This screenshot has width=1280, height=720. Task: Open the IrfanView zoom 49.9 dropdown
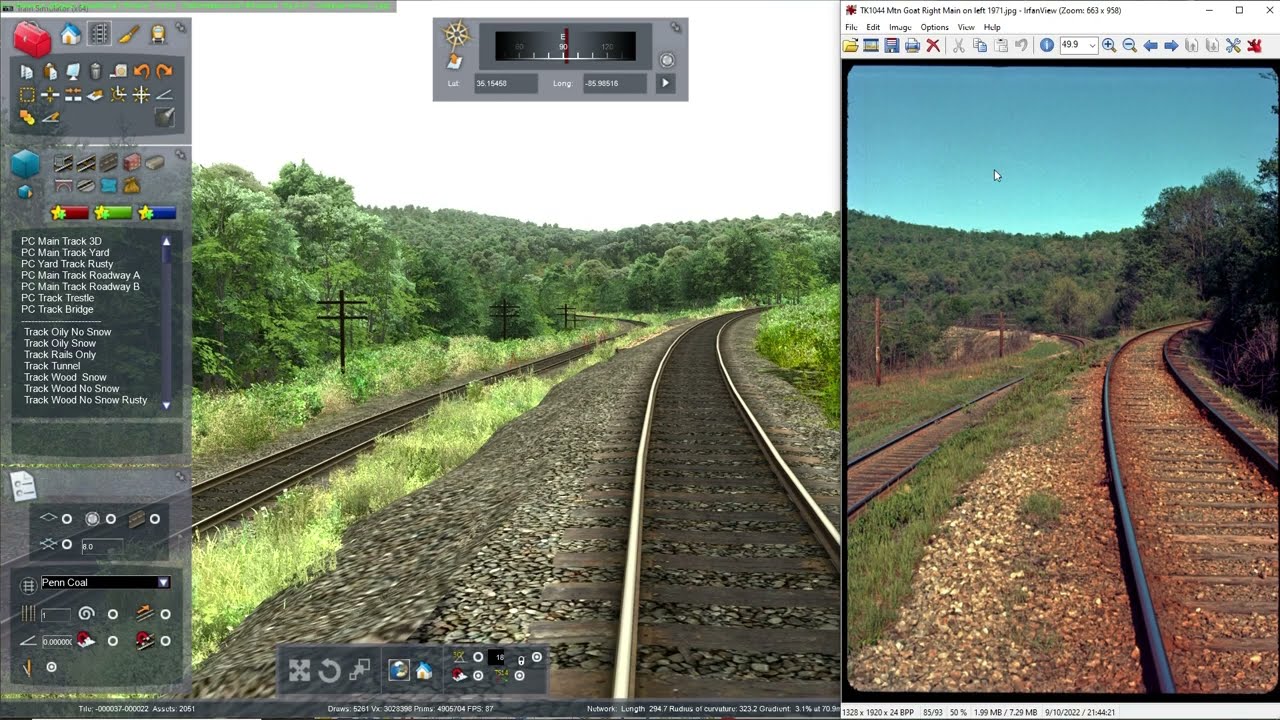[1091, 45]
